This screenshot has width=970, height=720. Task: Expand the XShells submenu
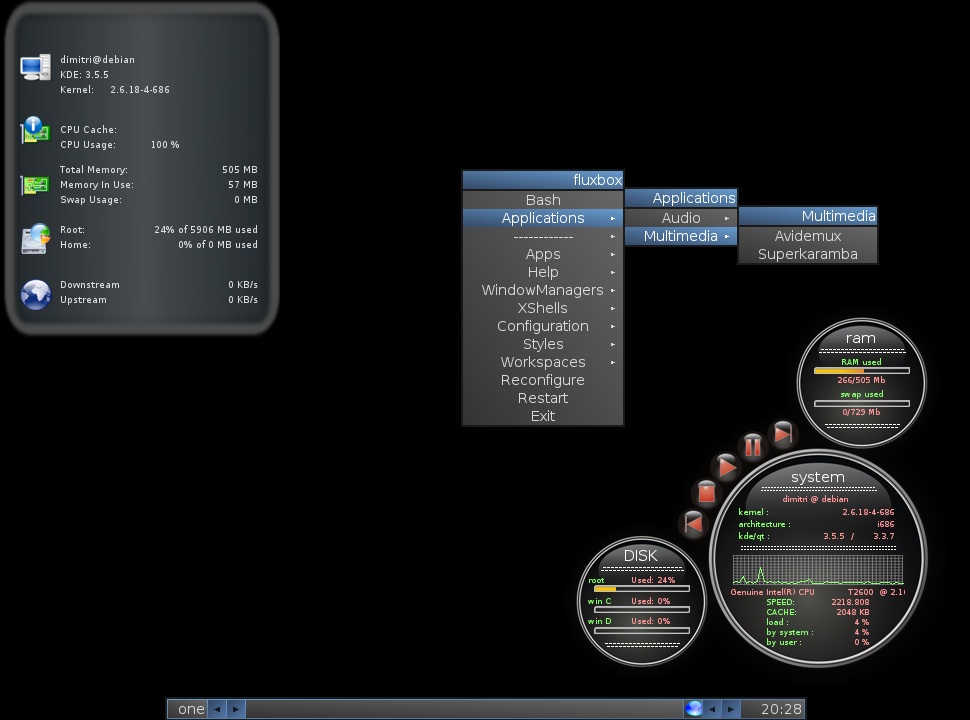543,308
